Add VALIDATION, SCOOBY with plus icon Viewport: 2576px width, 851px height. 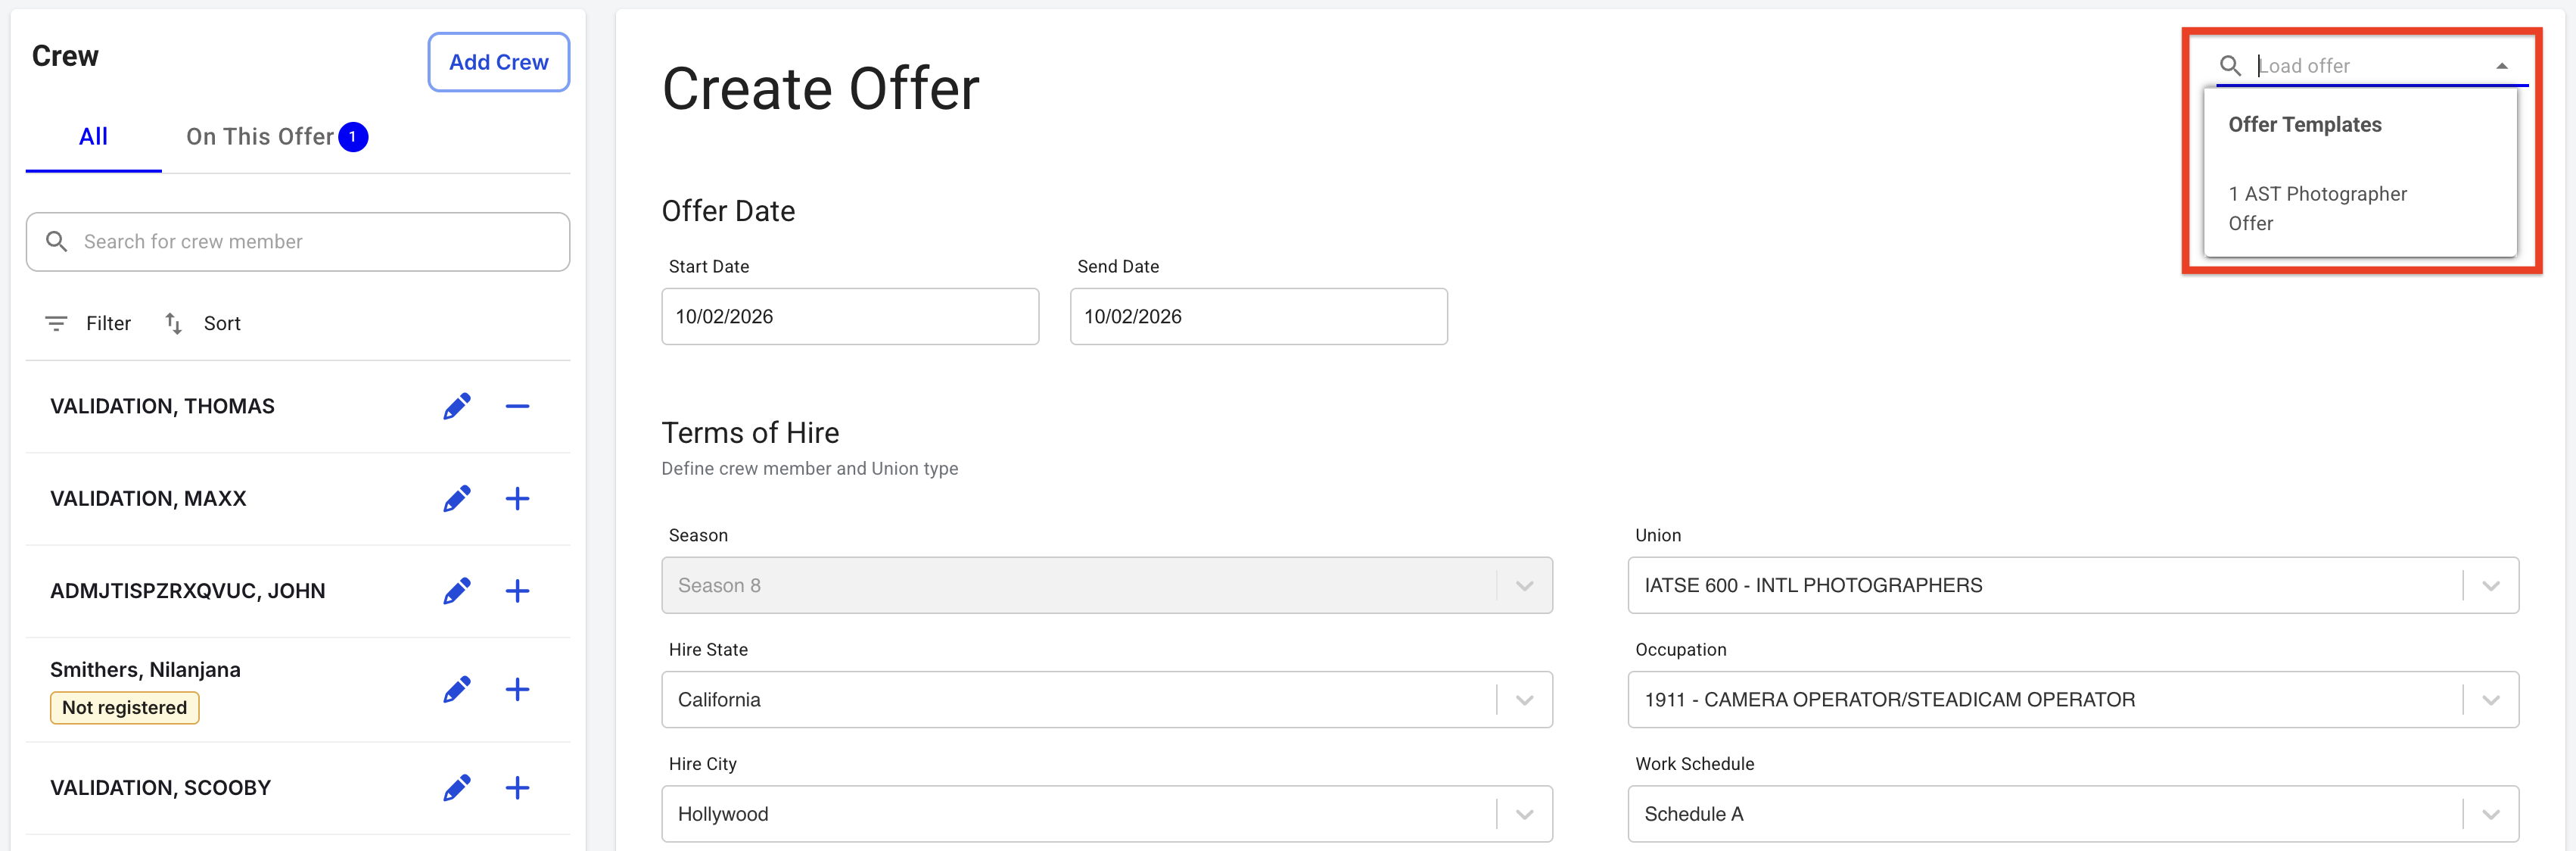click(x=517, y=788)
